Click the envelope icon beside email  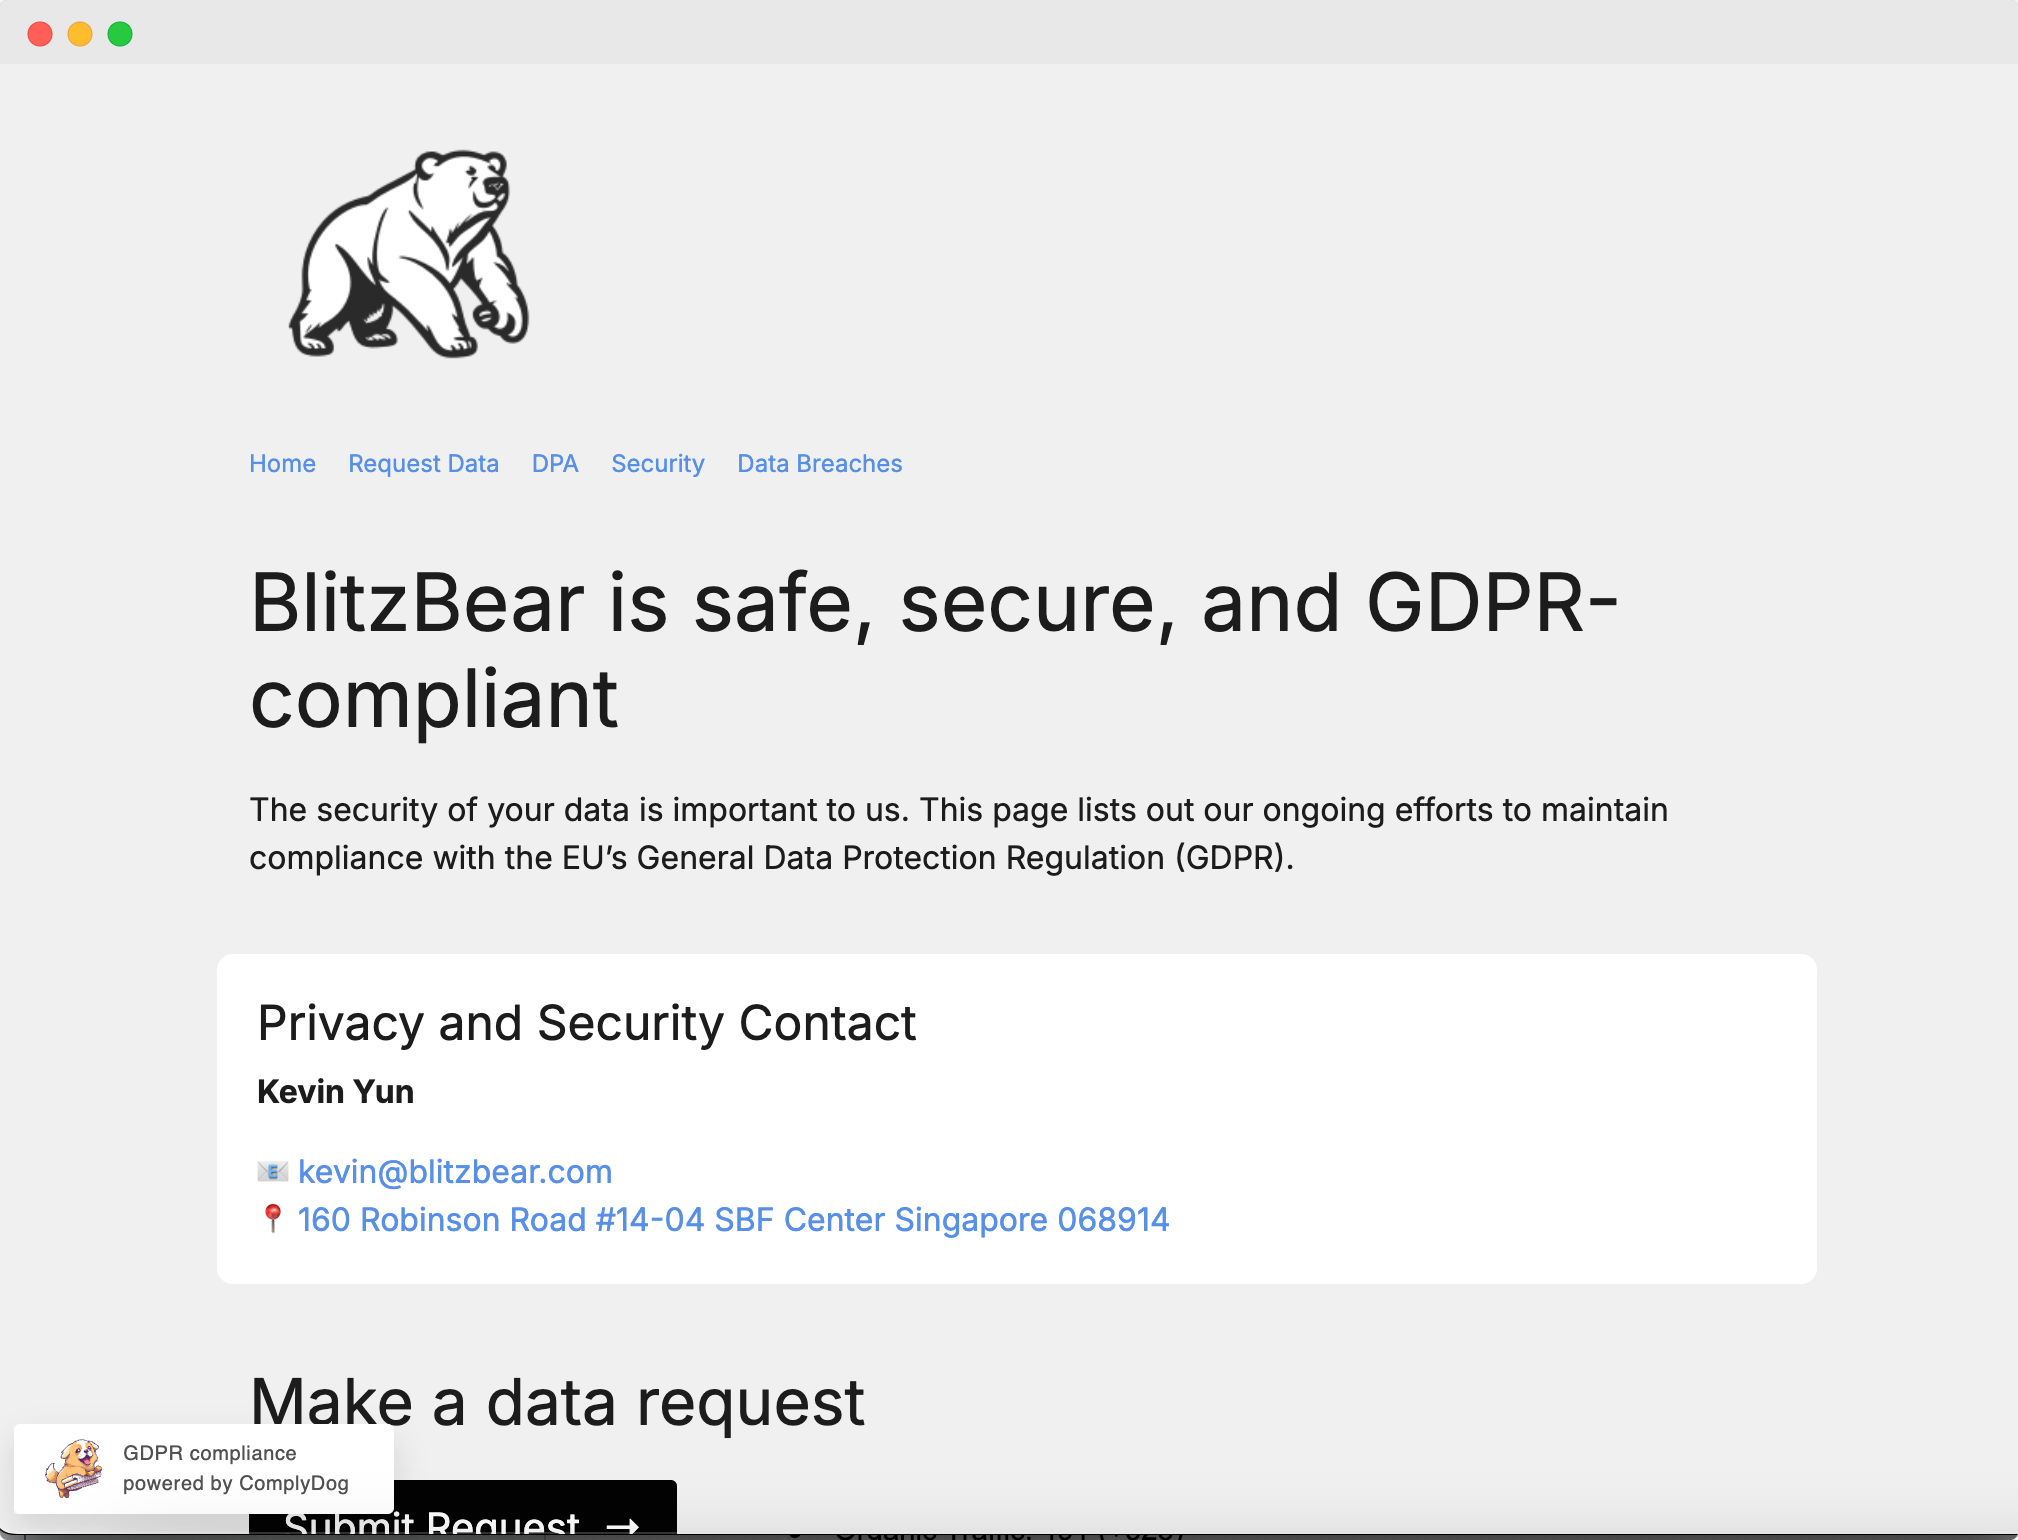(x=272, y=1171)
